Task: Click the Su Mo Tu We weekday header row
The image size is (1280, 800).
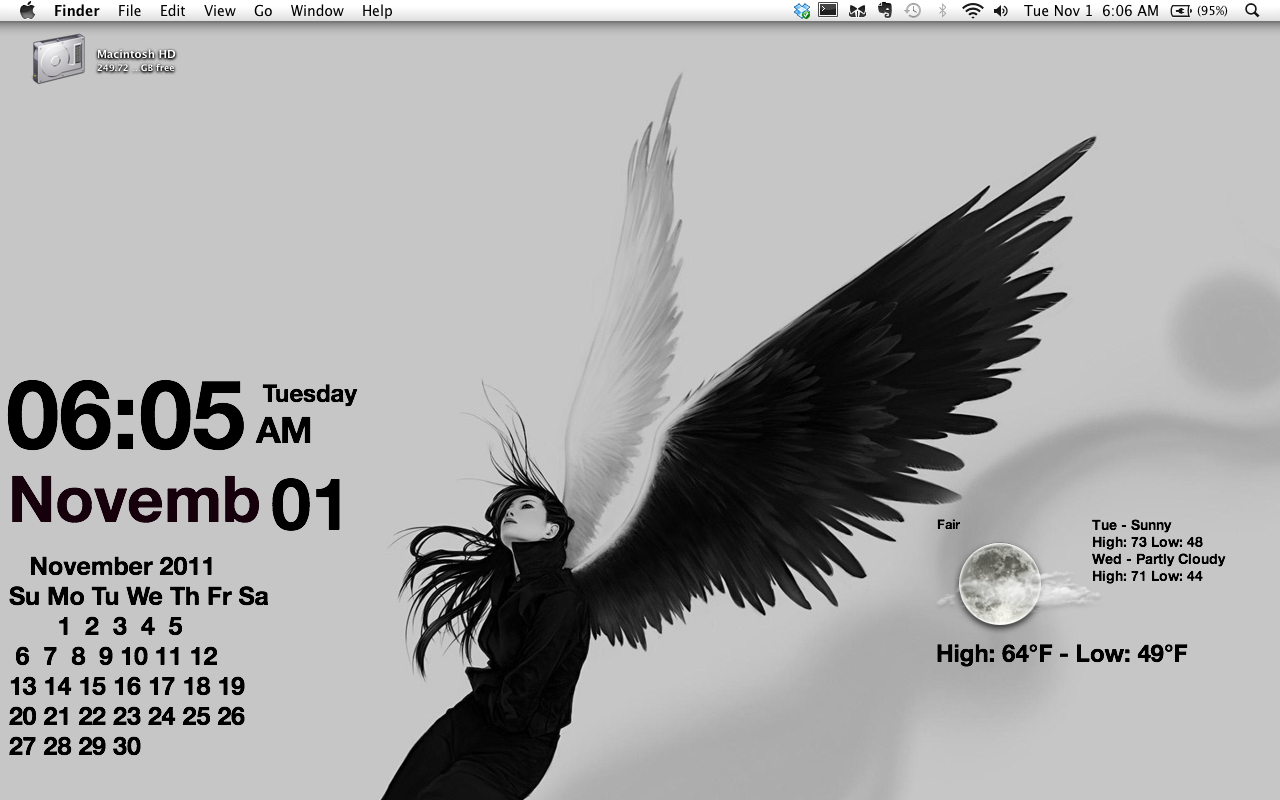Action: coord(139,597)
